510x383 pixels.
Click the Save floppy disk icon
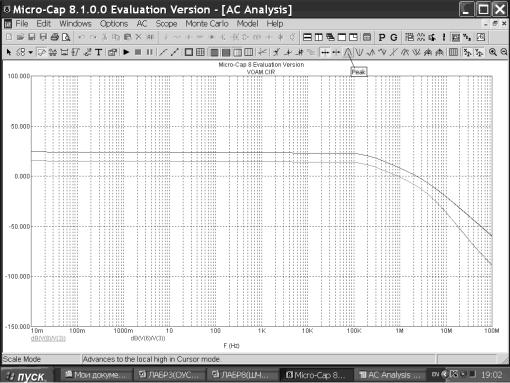[32, 37]
